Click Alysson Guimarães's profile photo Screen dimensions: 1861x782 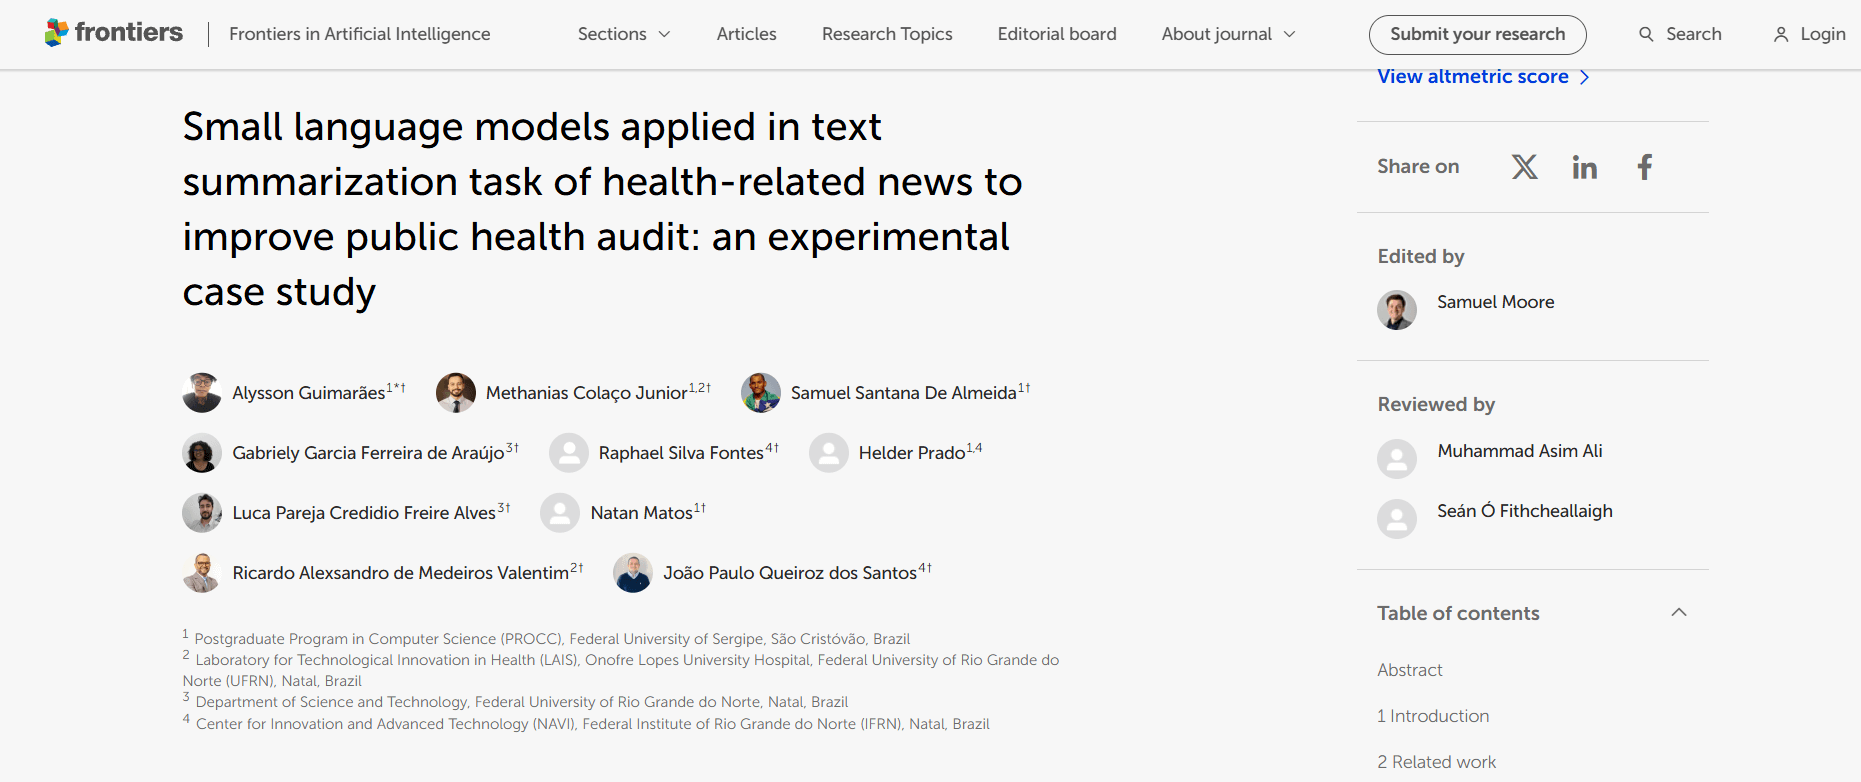point(202,393)
